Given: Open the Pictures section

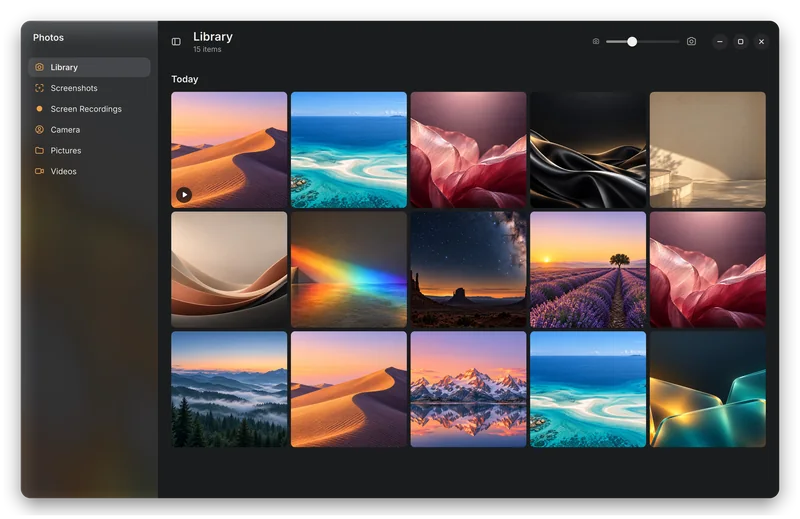Looking at the screenshot, I should tap(89, 151).
